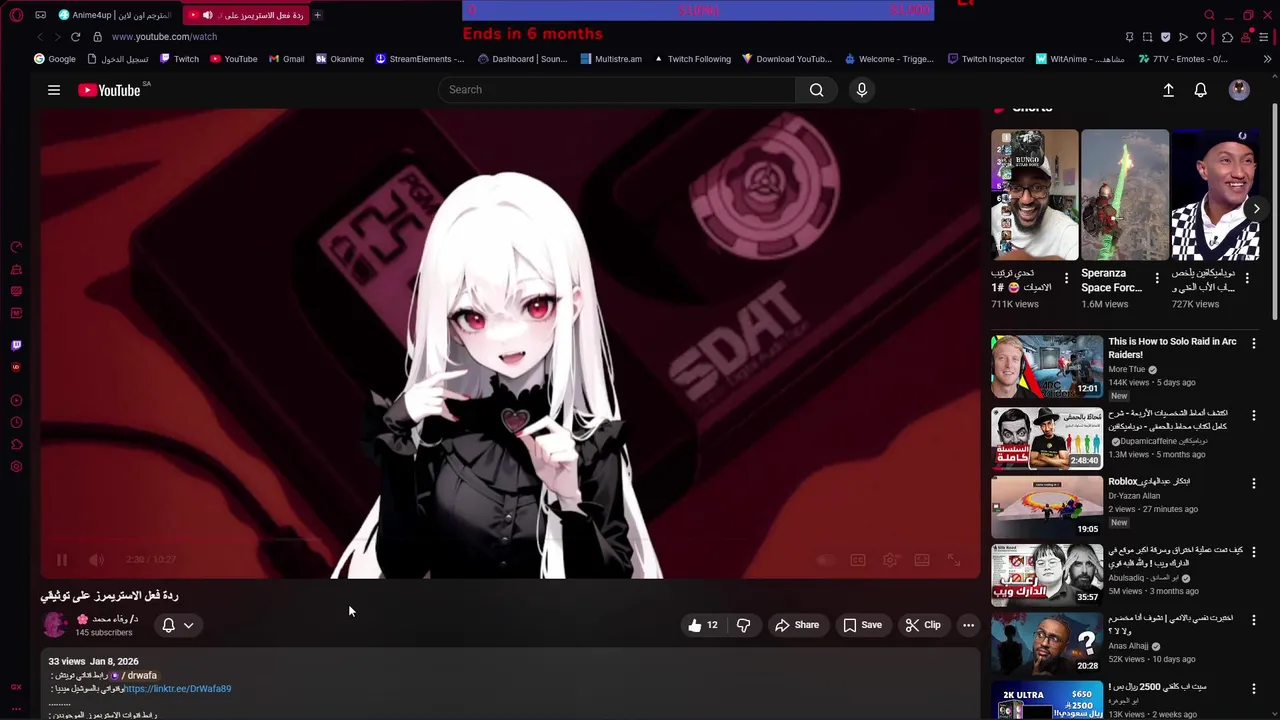This screenshot has width=1280, height=720.
Task: Open the Gmail bookmark
Action: [286, 59]
